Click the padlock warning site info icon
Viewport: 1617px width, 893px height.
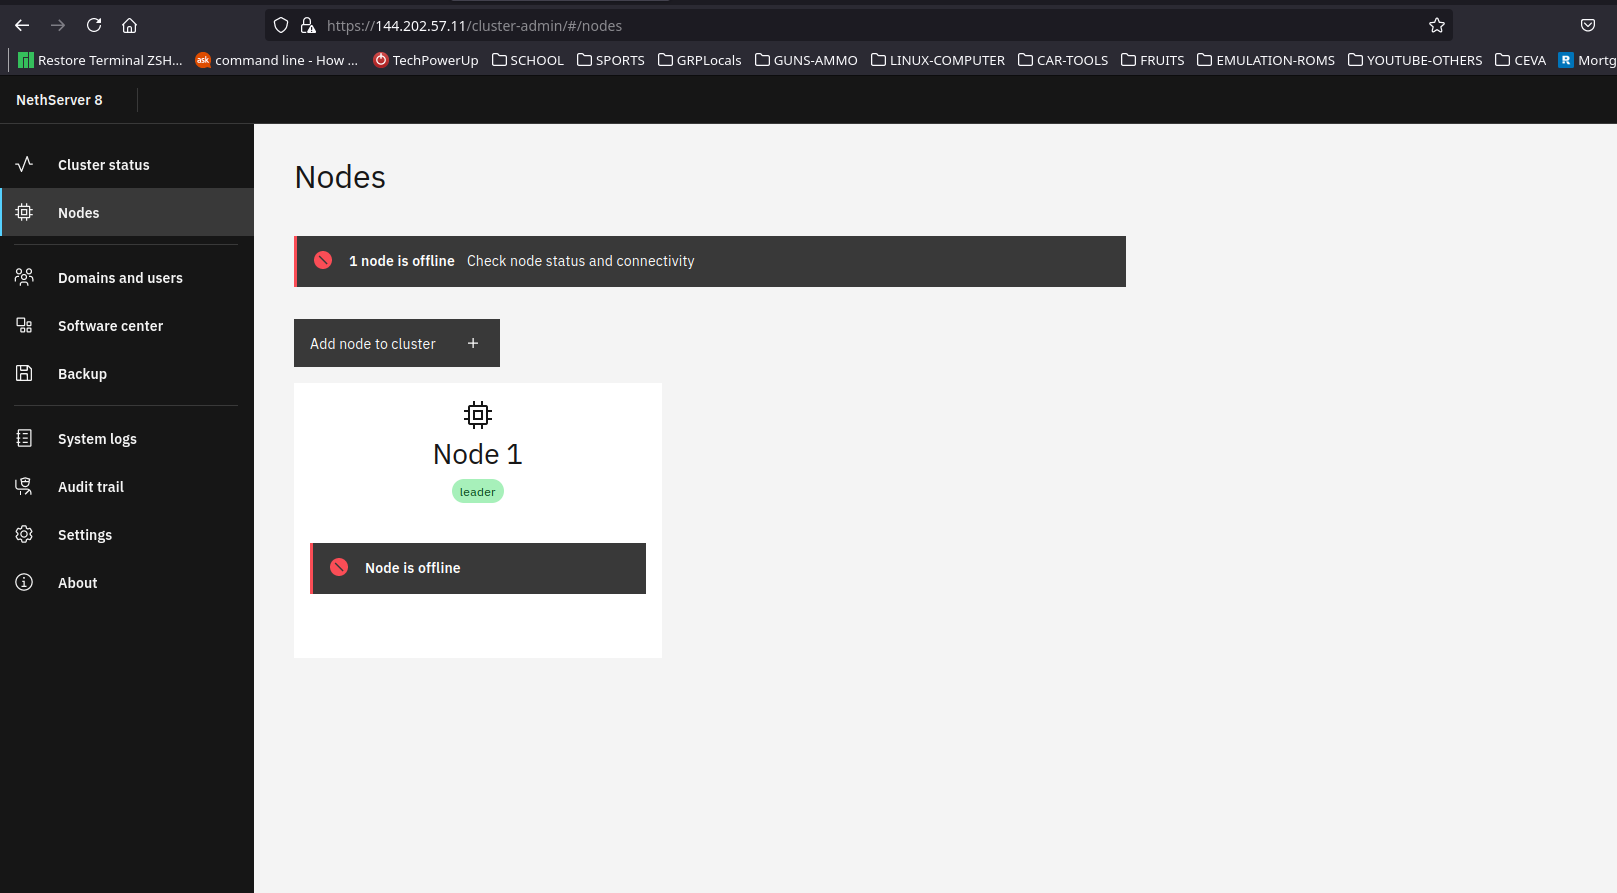[308, 25]
